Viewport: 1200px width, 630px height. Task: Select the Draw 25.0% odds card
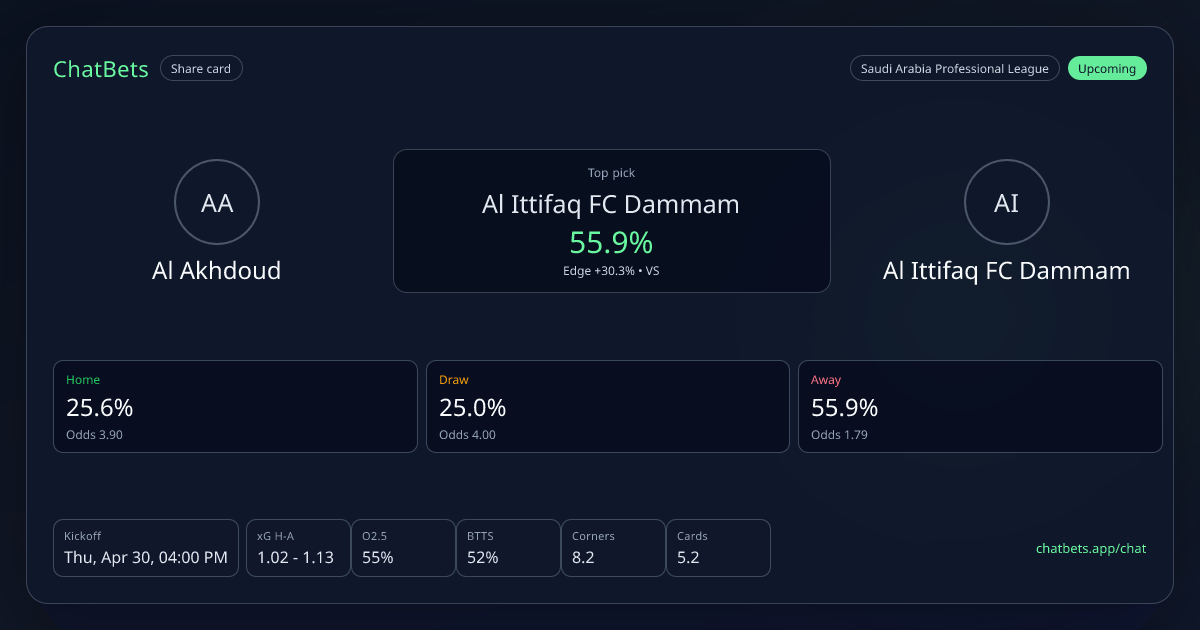point(608,406)
